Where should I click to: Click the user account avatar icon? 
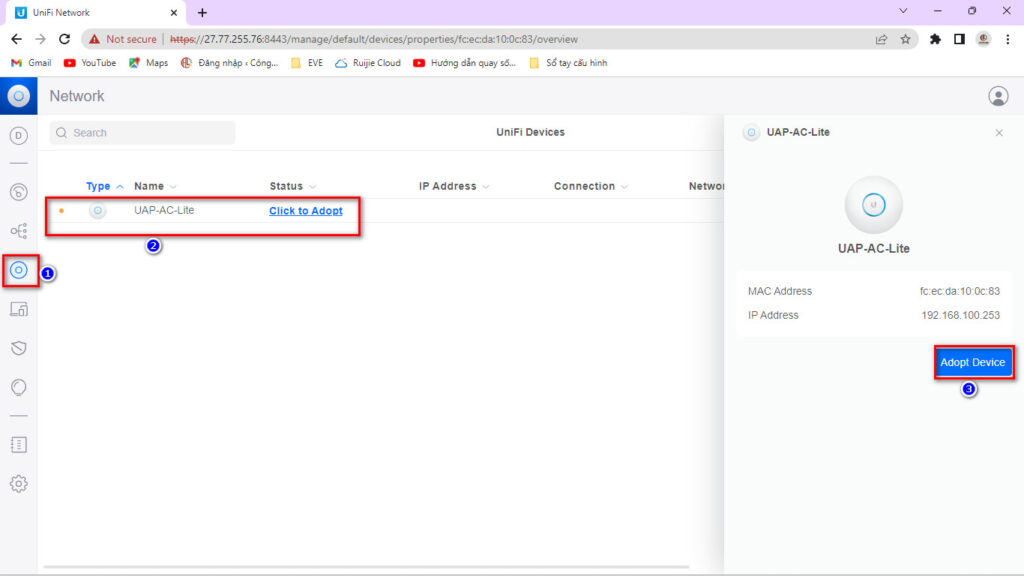[997, 96]
